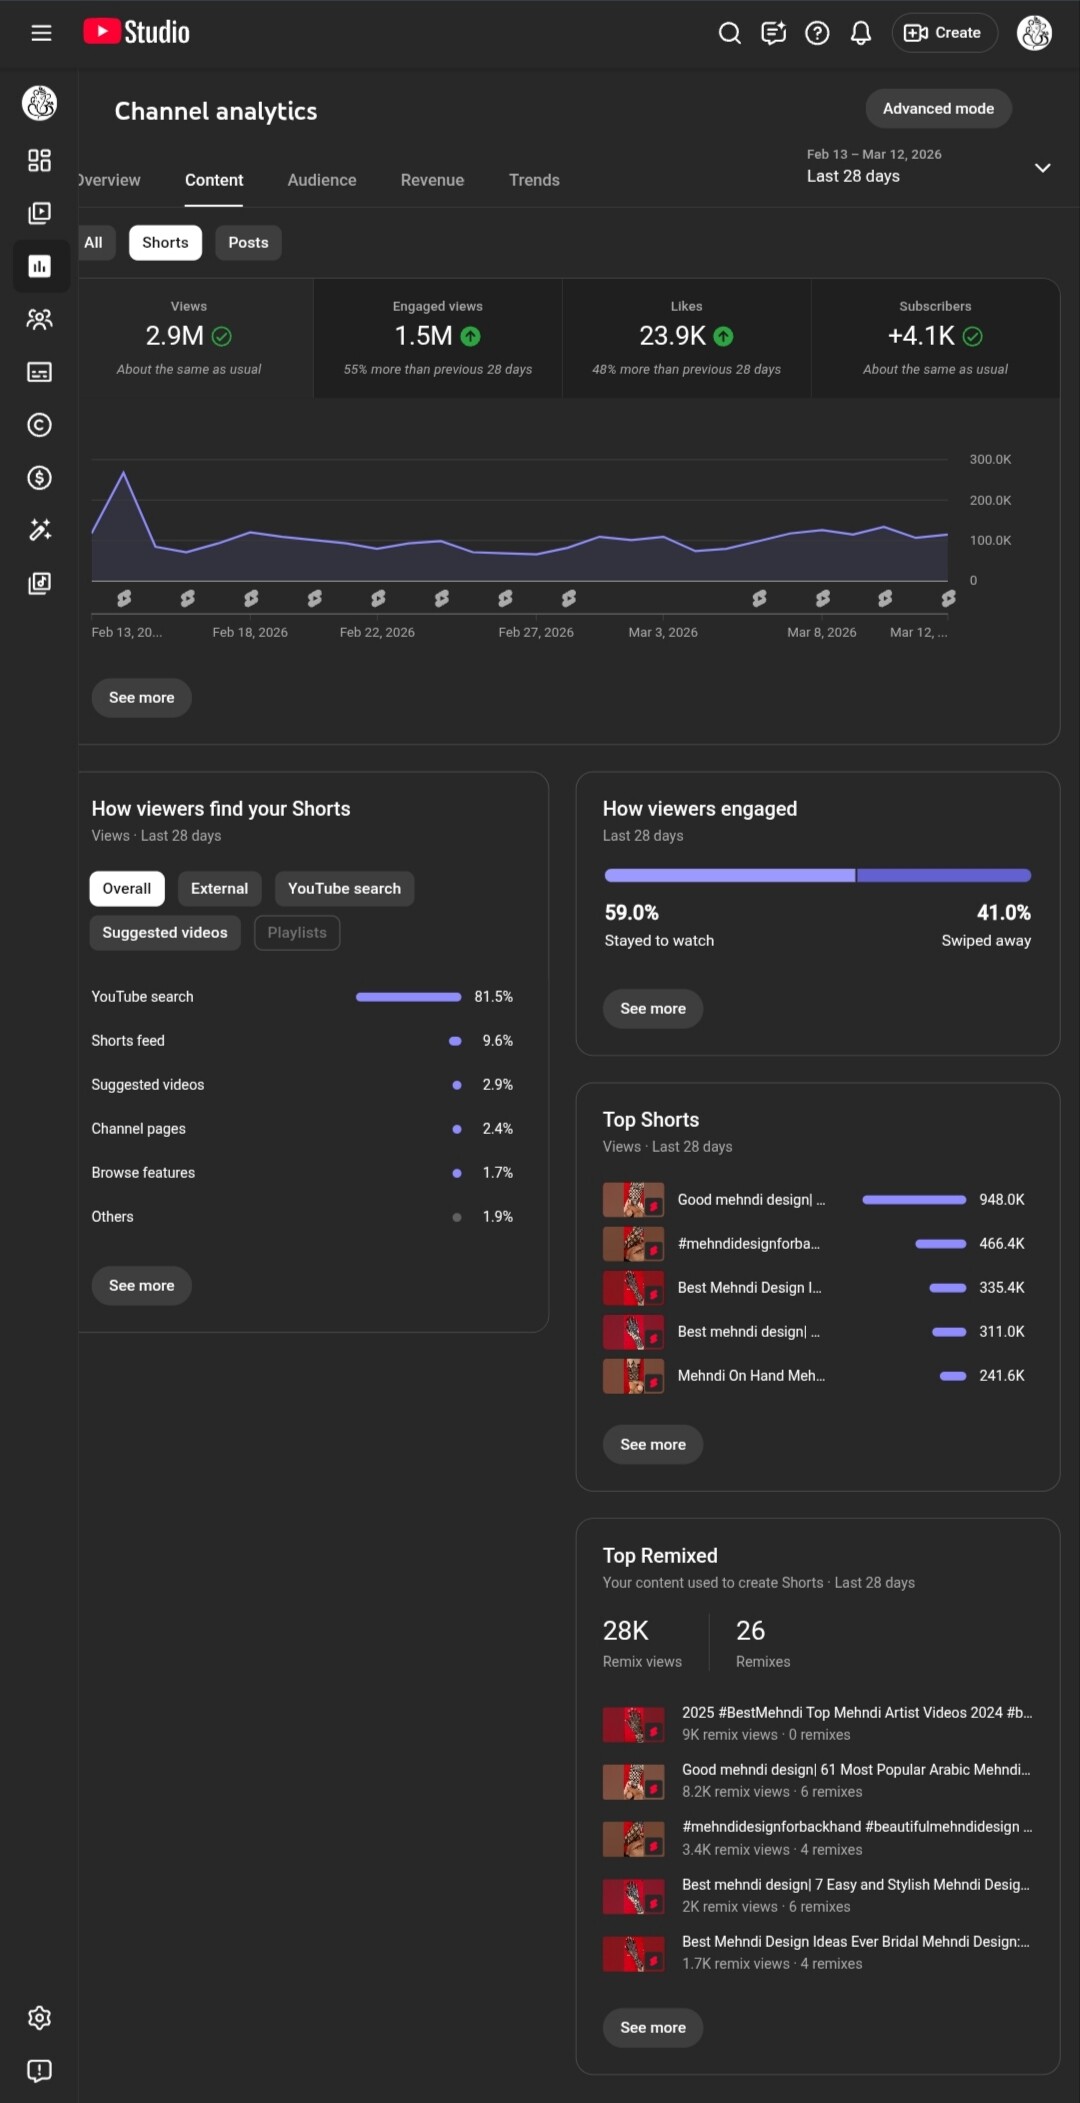Open the notifications bell
The image size is (1080, 2103).
pos(860,33)
